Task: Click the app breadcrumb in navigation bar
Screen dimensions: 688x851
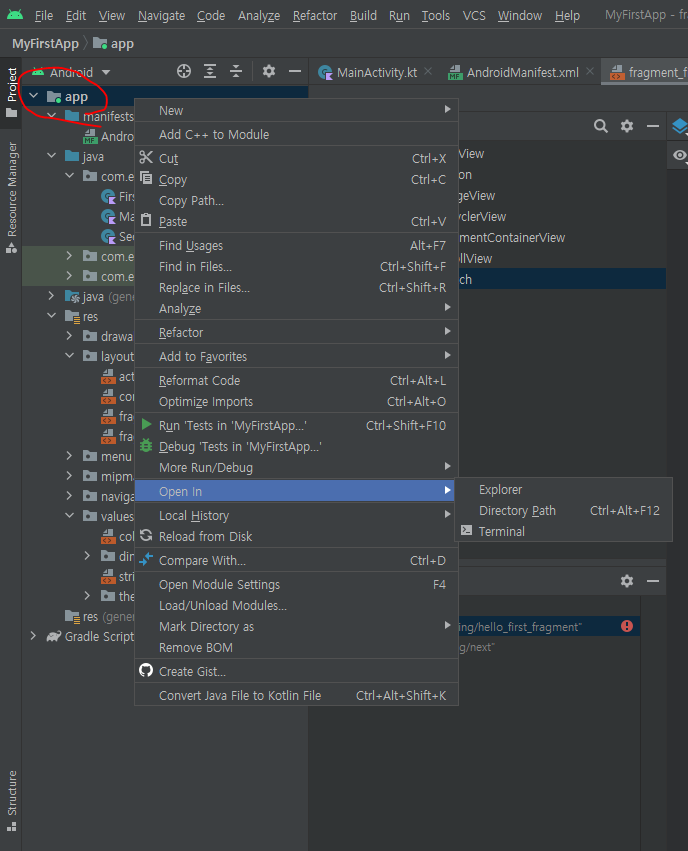Action: 113,43
